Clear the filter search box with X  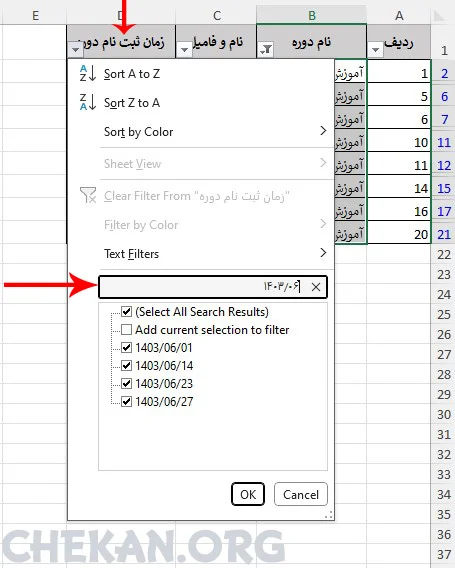(x=316, y=287)
